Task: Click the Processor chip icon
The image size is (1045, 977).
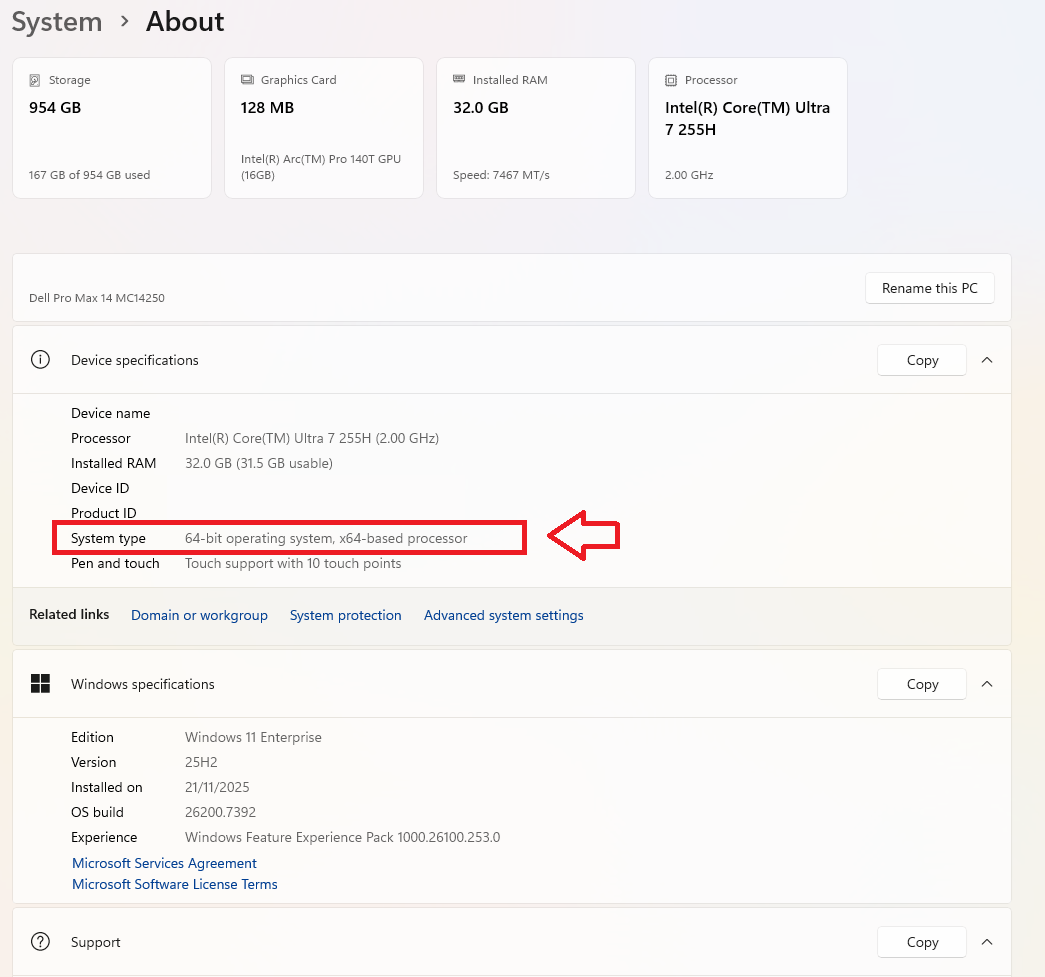Action: 671,80
